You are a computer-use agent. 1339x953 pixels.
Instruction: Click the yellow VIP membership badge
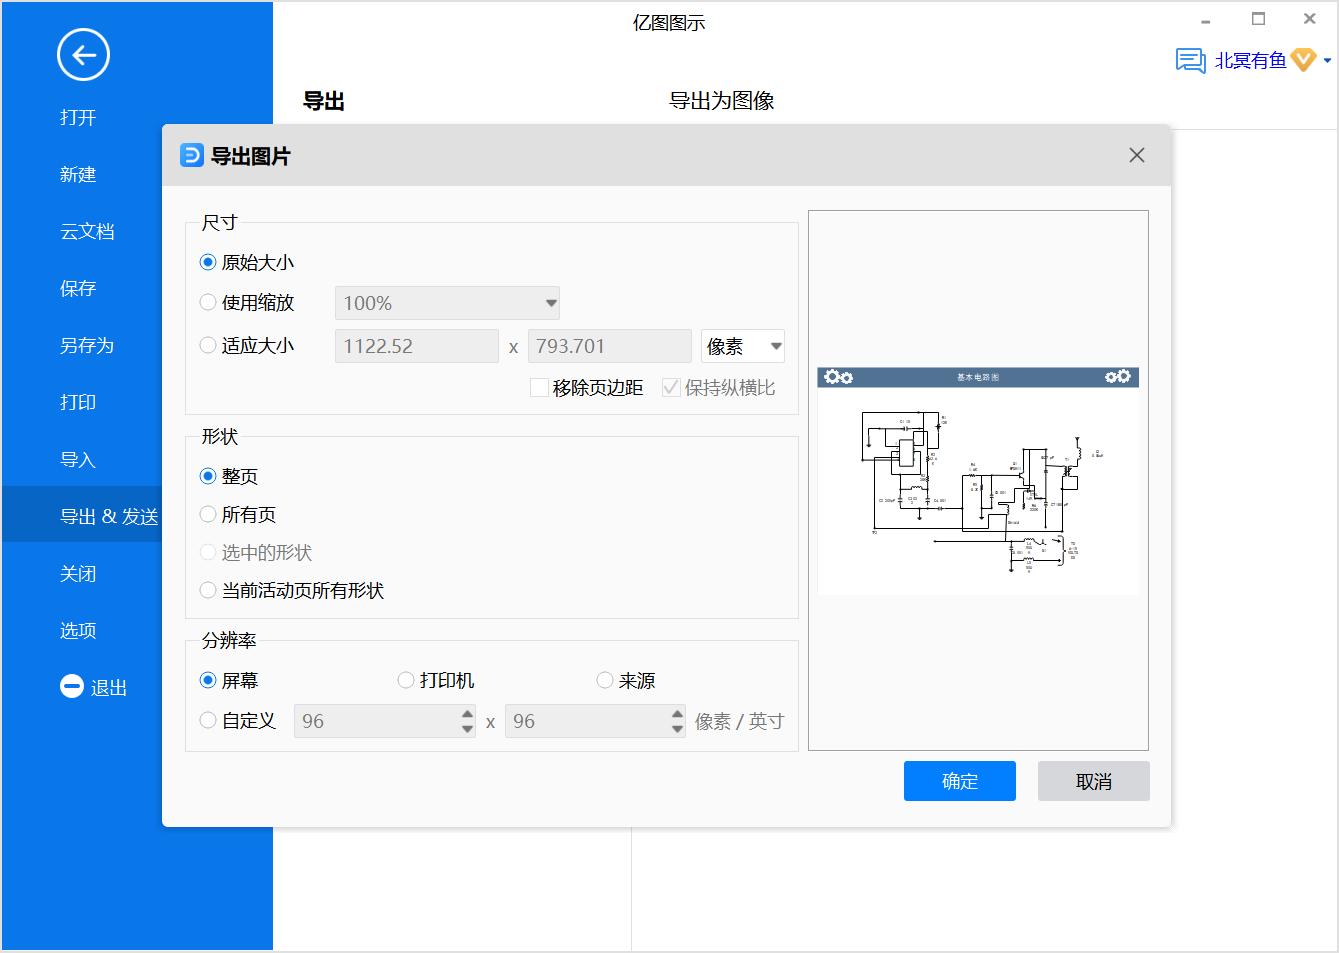[x=1302, y=60]
